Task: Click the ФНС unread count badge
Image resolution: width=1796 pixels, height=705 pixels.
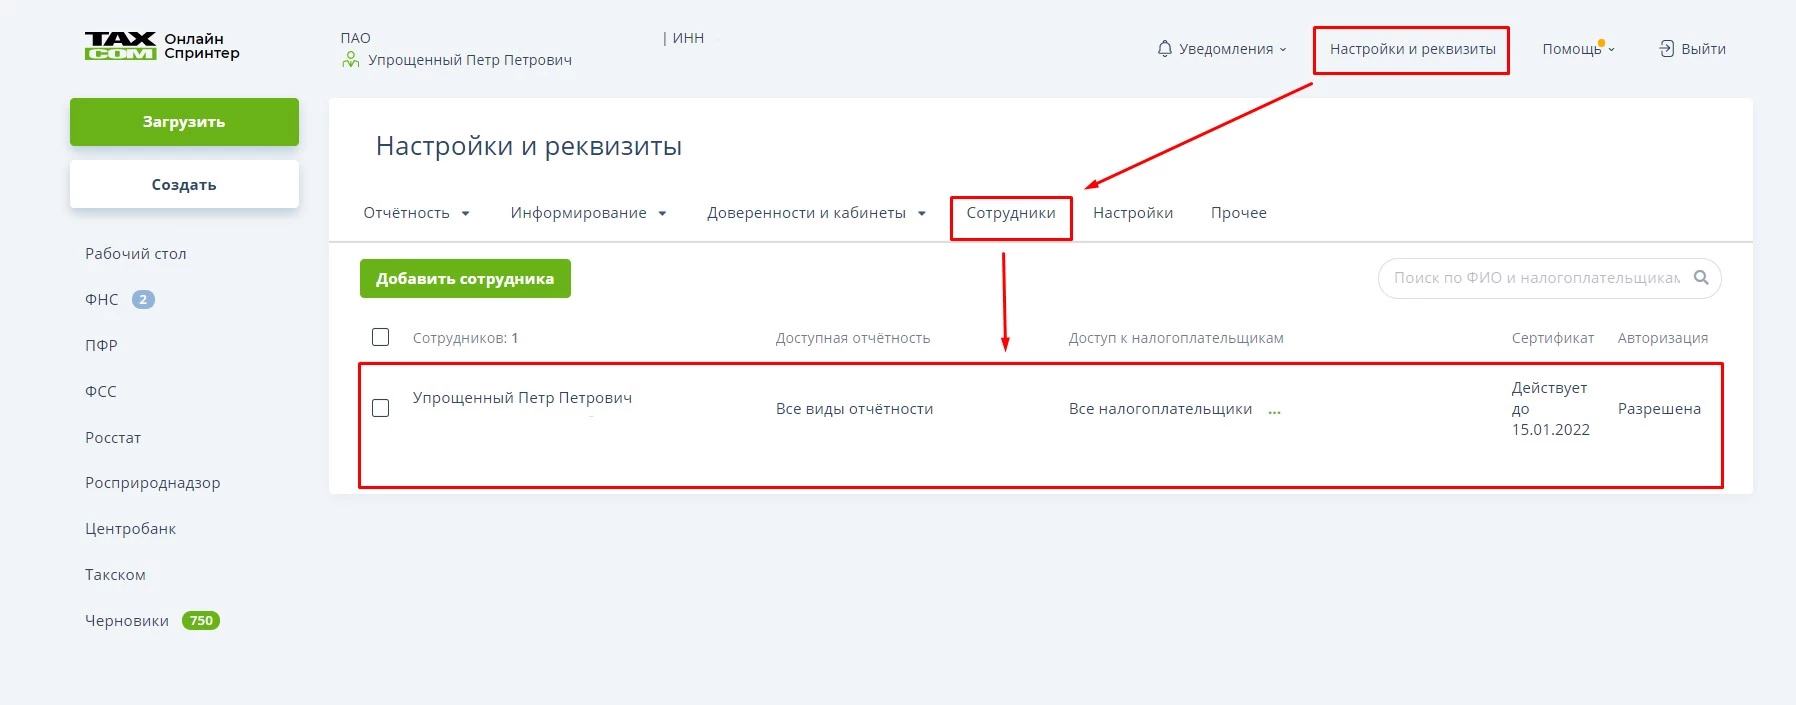Action: (143, 300)
